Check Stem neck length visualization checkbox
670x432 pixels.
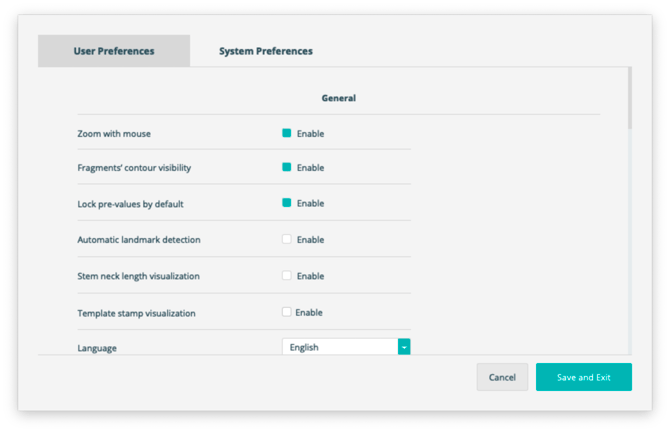(x=286, y=276)
